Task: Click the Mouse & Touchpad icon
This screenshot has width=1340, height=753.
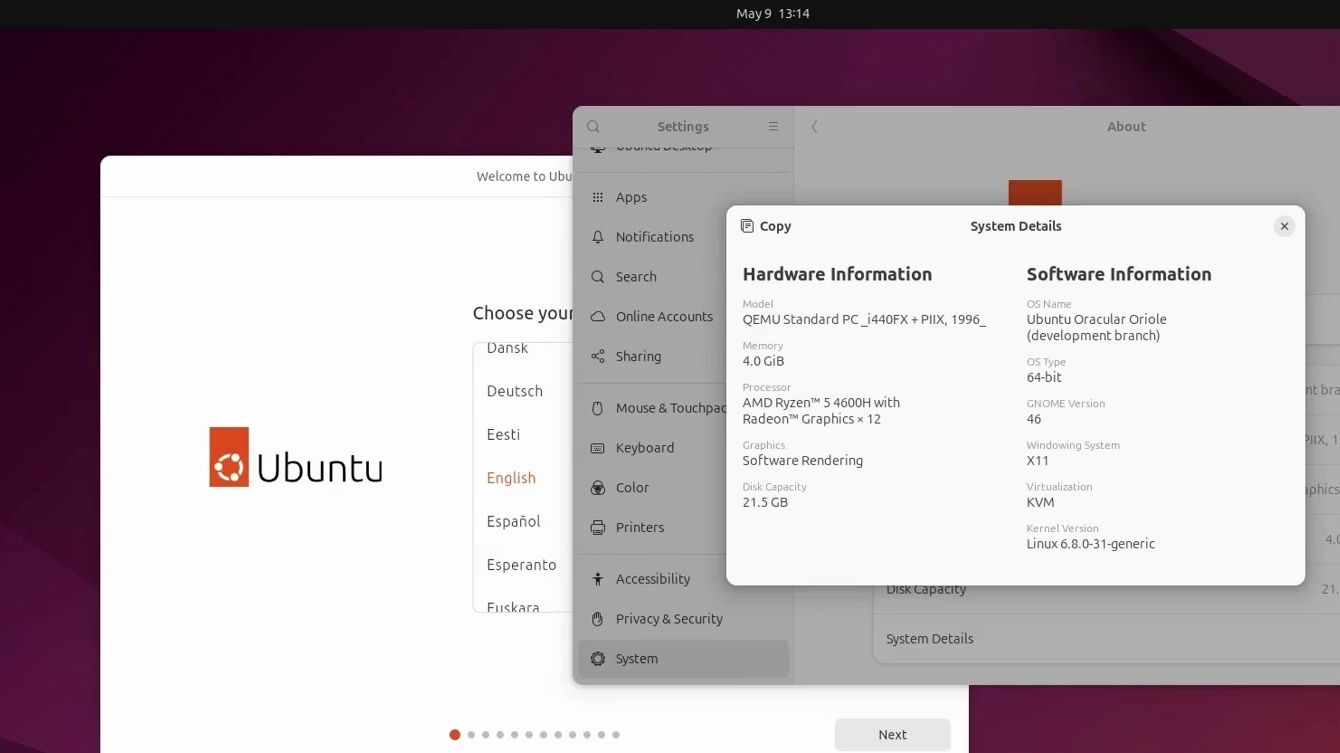Action: pos(598,408)
